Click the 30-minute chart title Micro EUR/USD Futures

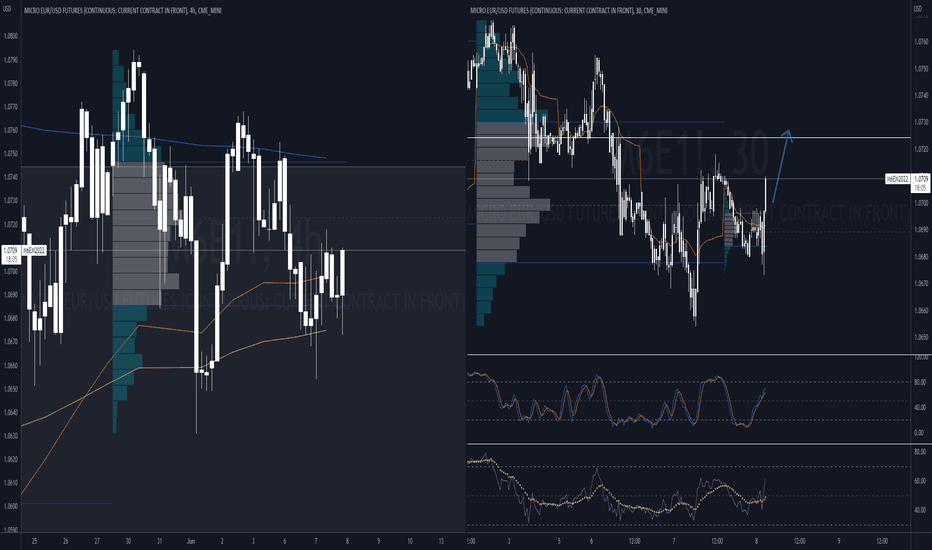pos(568,10)
